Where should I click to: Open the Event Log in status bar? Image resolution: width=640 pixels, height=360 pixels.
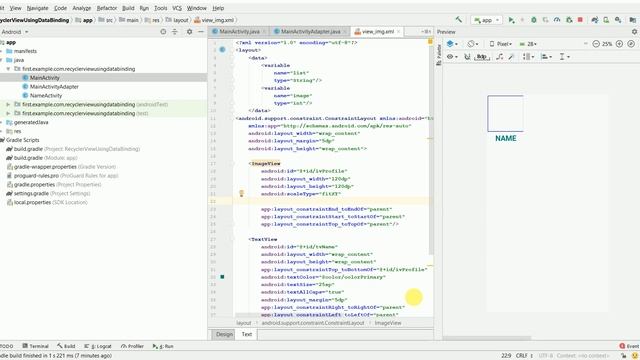629,346
